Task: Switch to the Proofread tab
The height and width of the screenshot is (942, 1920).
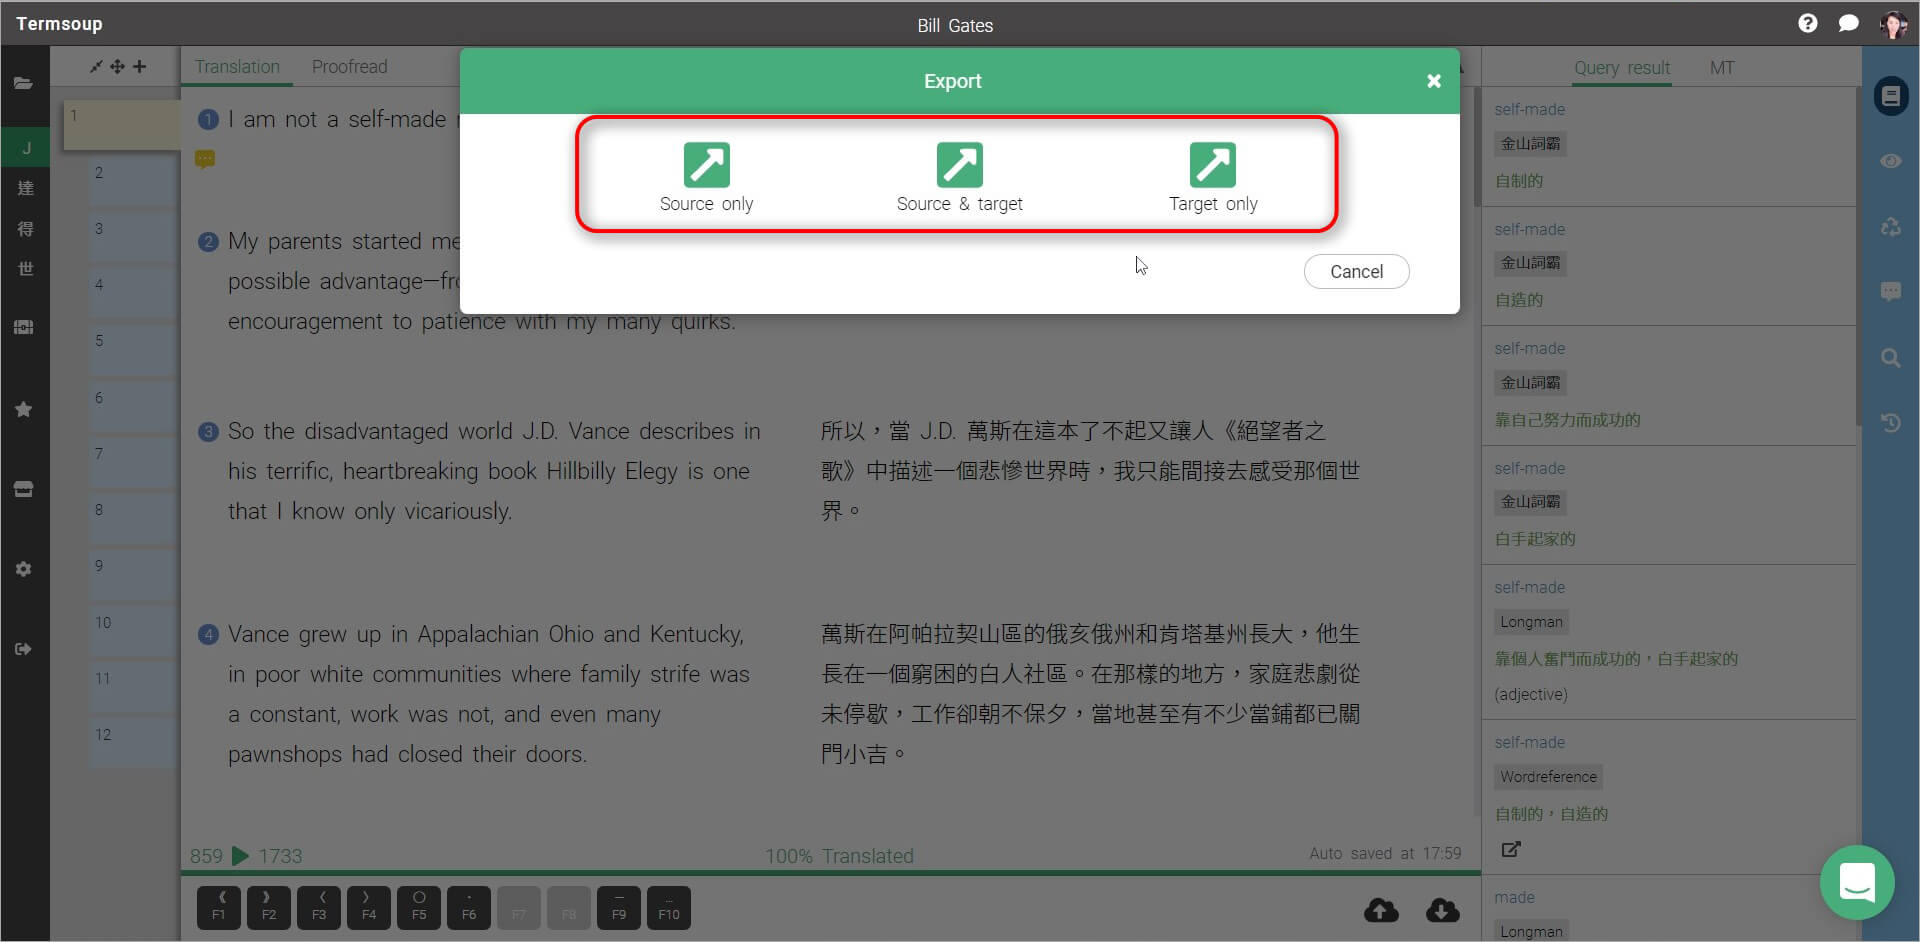Action: tap(349, 67)
